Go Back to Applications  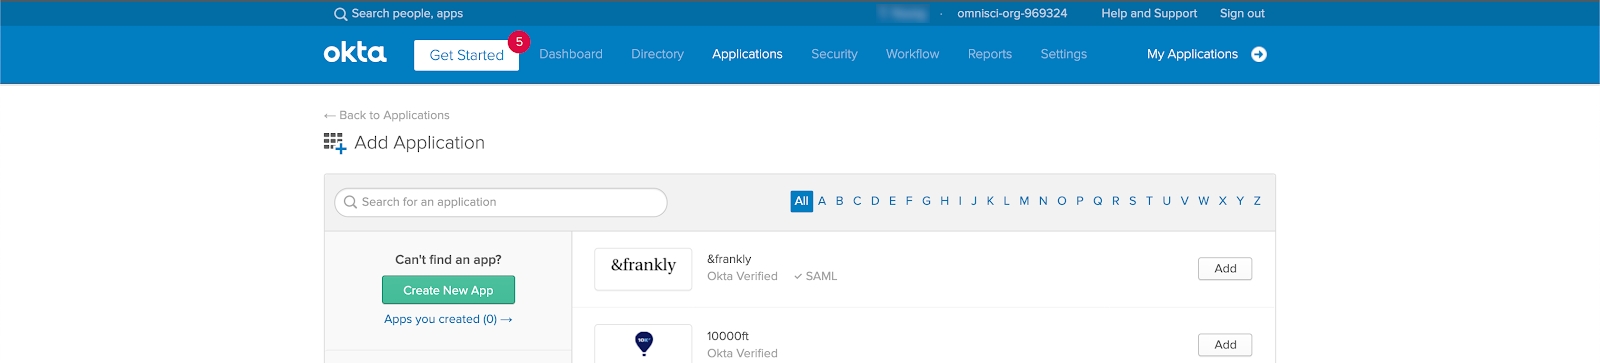[386, 115]
